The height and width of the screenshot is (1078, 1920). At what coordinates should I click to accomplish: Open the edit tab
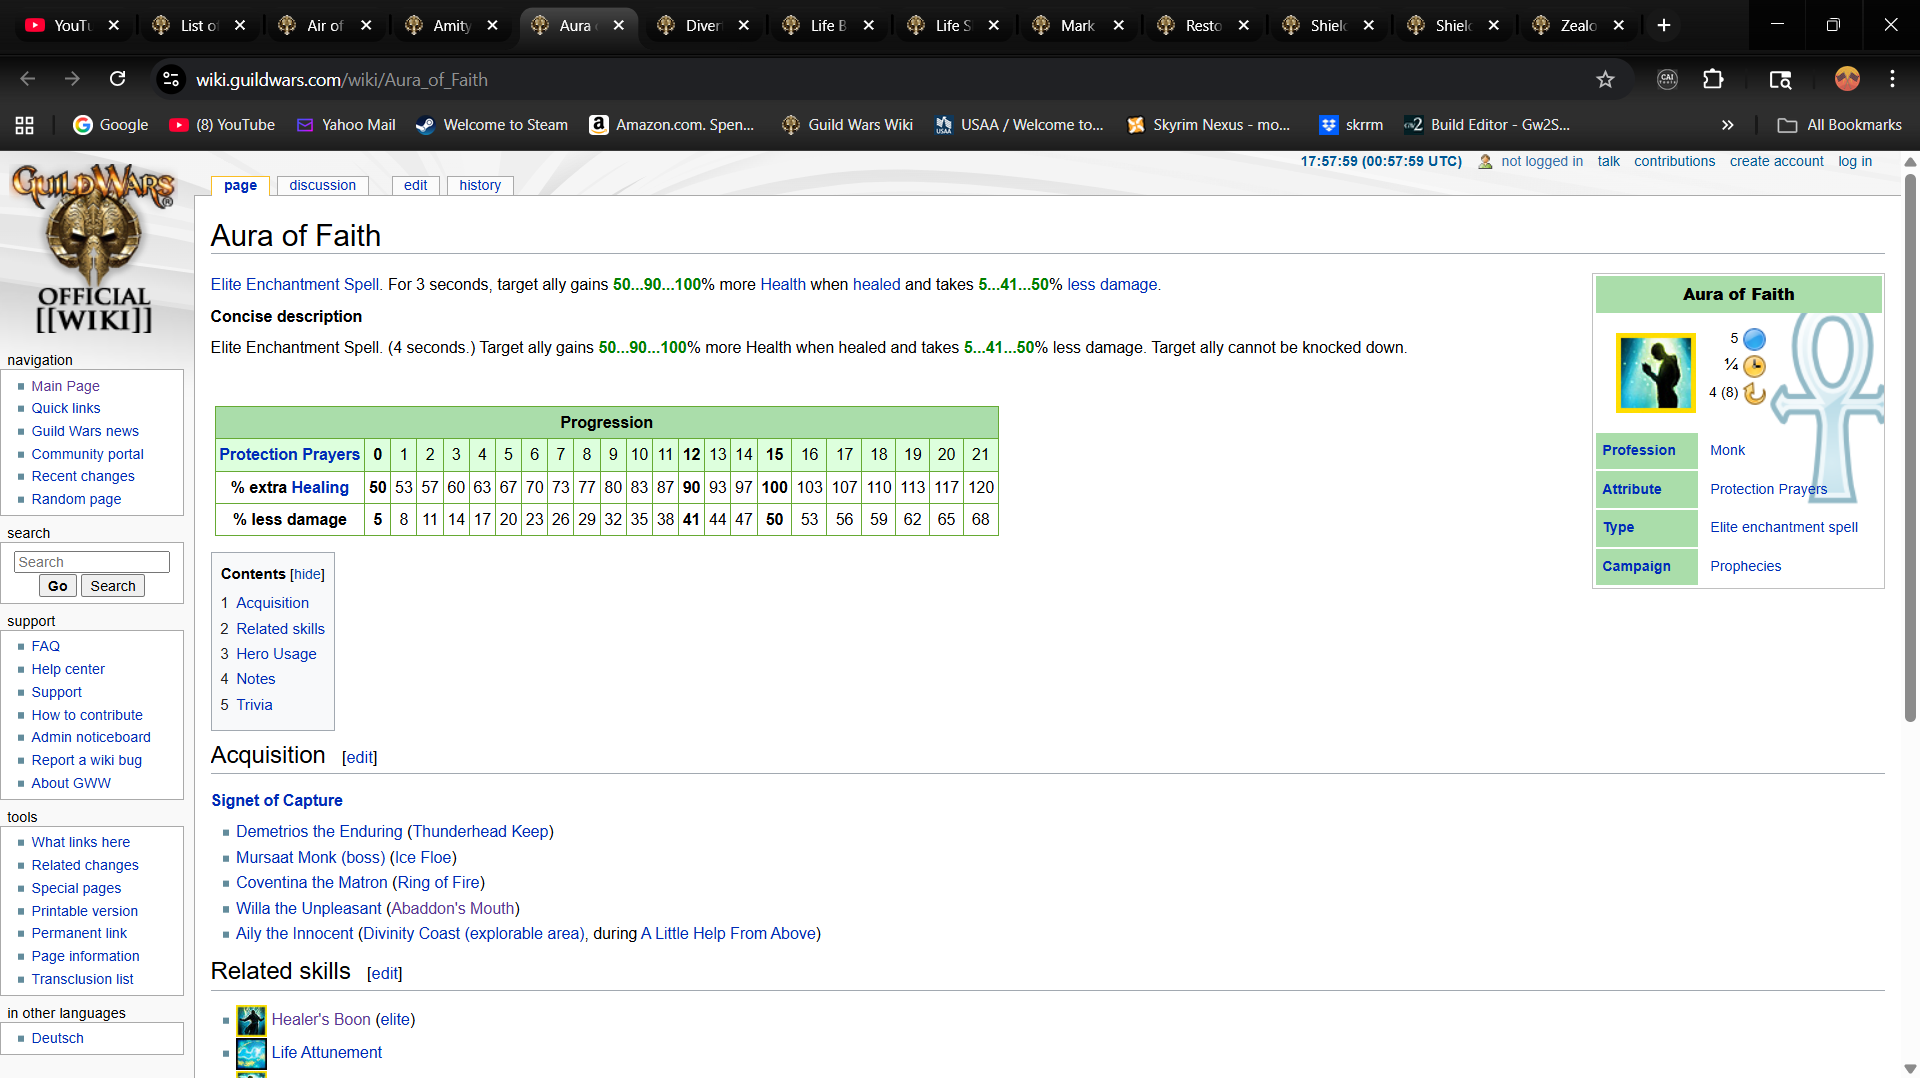click(x=416, y=185)
